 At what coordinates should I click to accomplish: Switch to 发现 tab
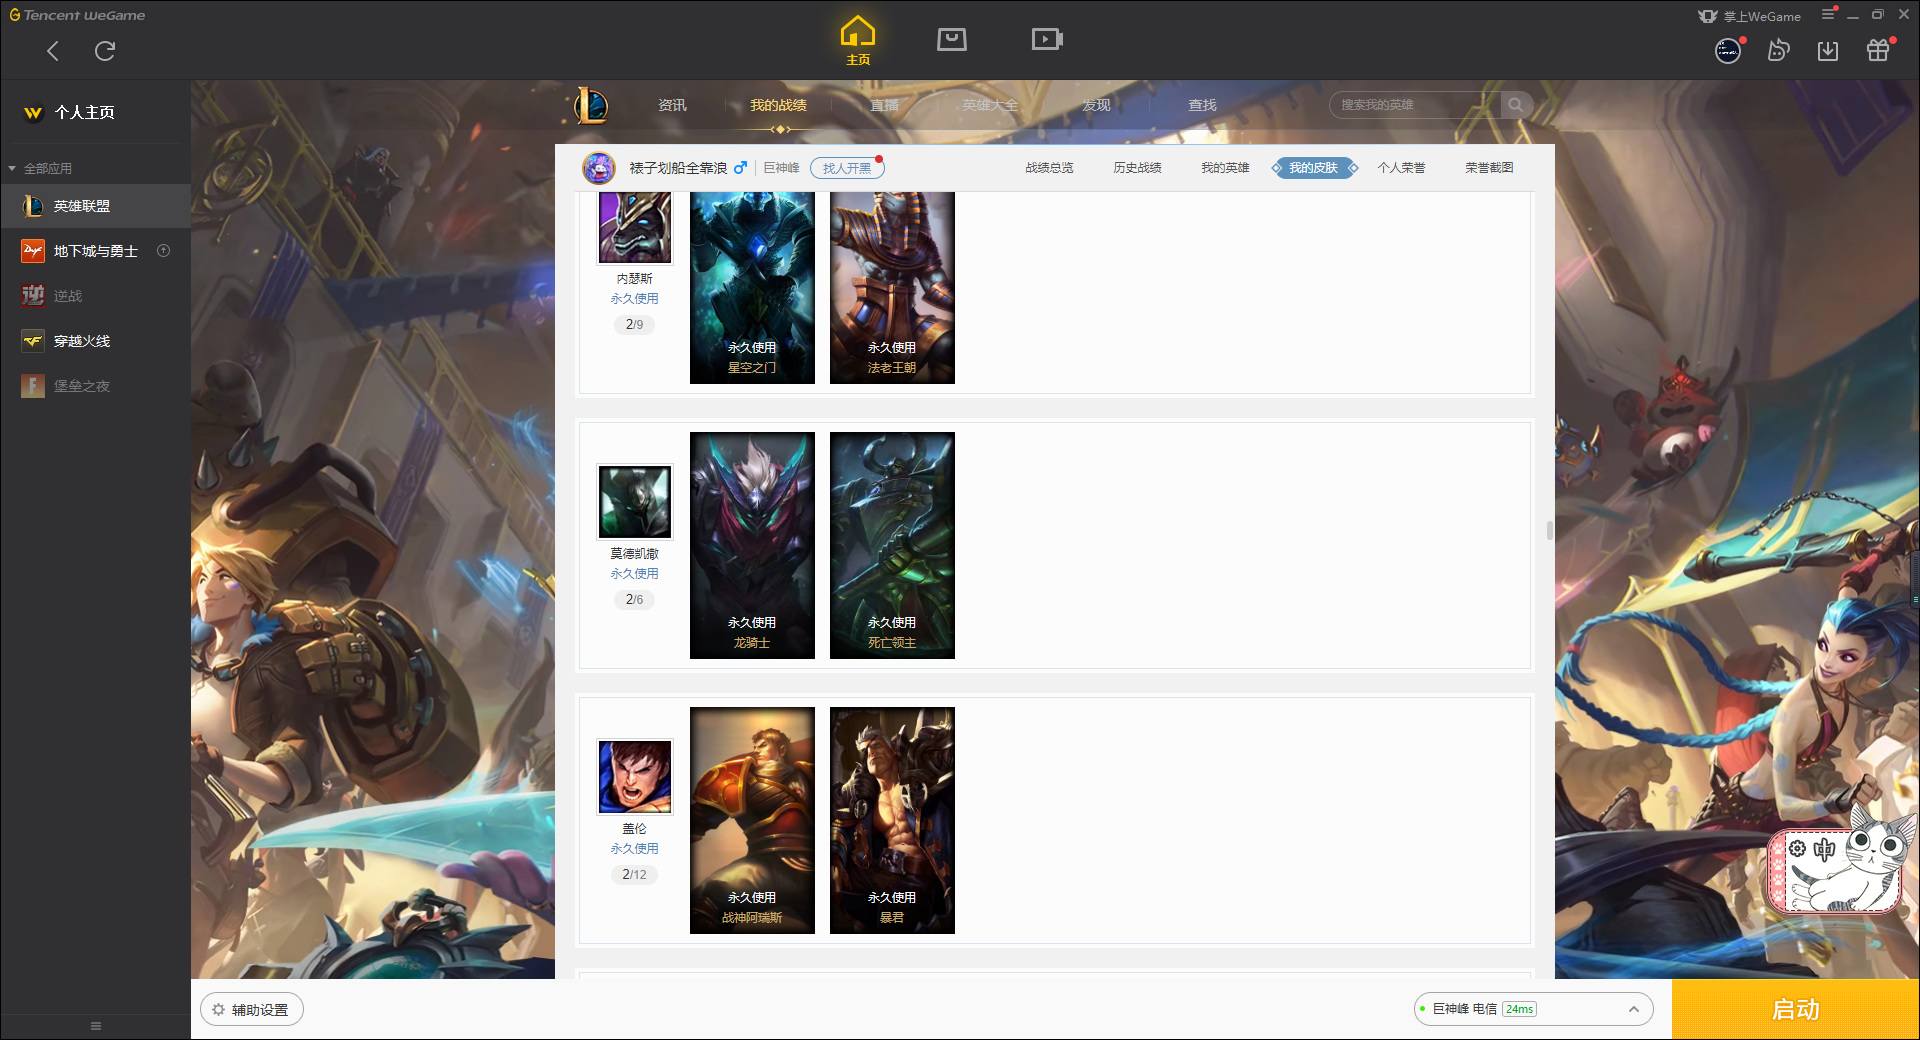pyautogui.click(x=1096, y=105)
